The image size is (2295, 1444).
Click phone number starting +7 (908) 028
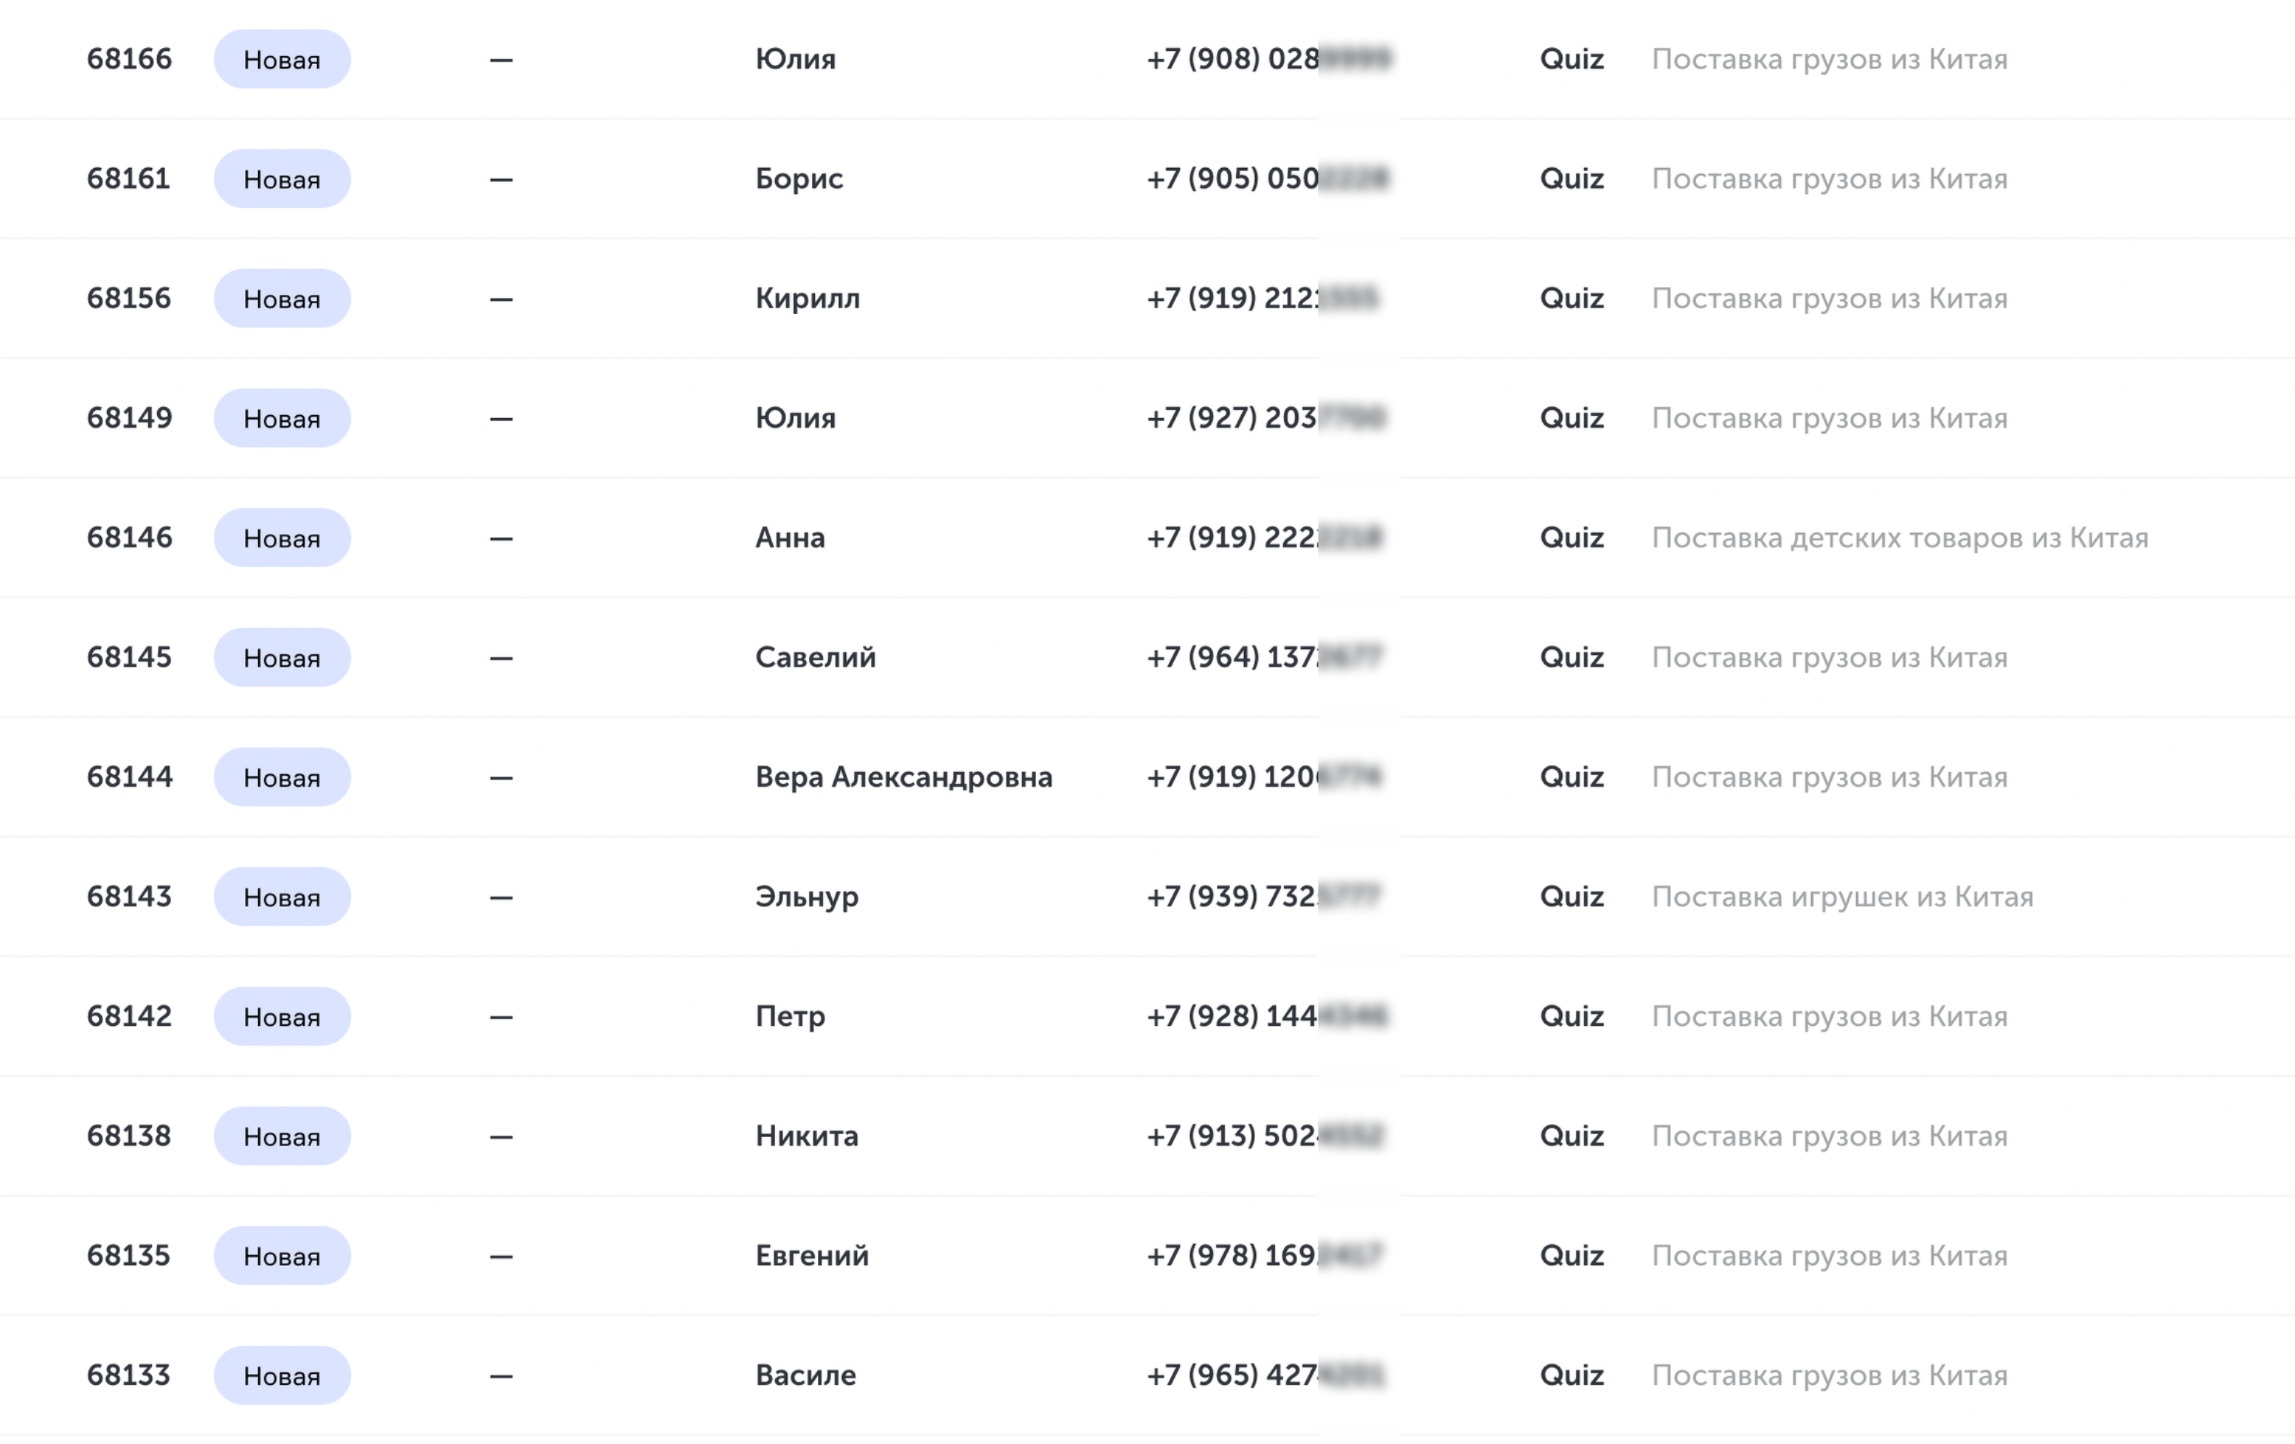tap(1268, 59)
